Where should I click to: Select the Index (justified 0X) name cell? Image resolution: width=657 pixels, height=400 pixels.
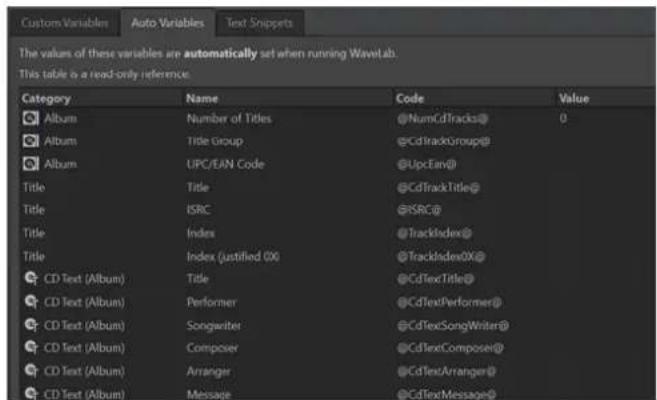click(x=233, y=256)
